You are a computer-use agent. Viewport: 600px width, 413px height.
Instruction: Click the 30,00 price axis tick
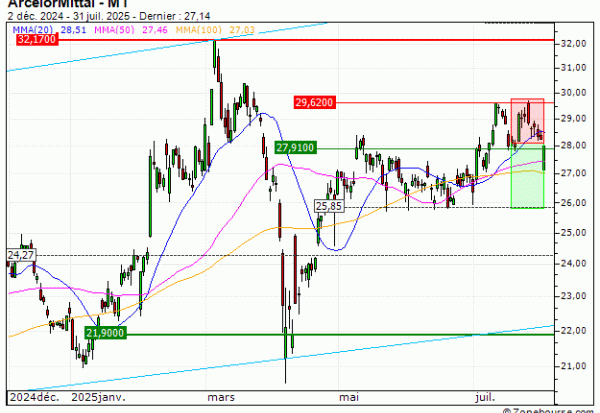[x=573, y=93]
